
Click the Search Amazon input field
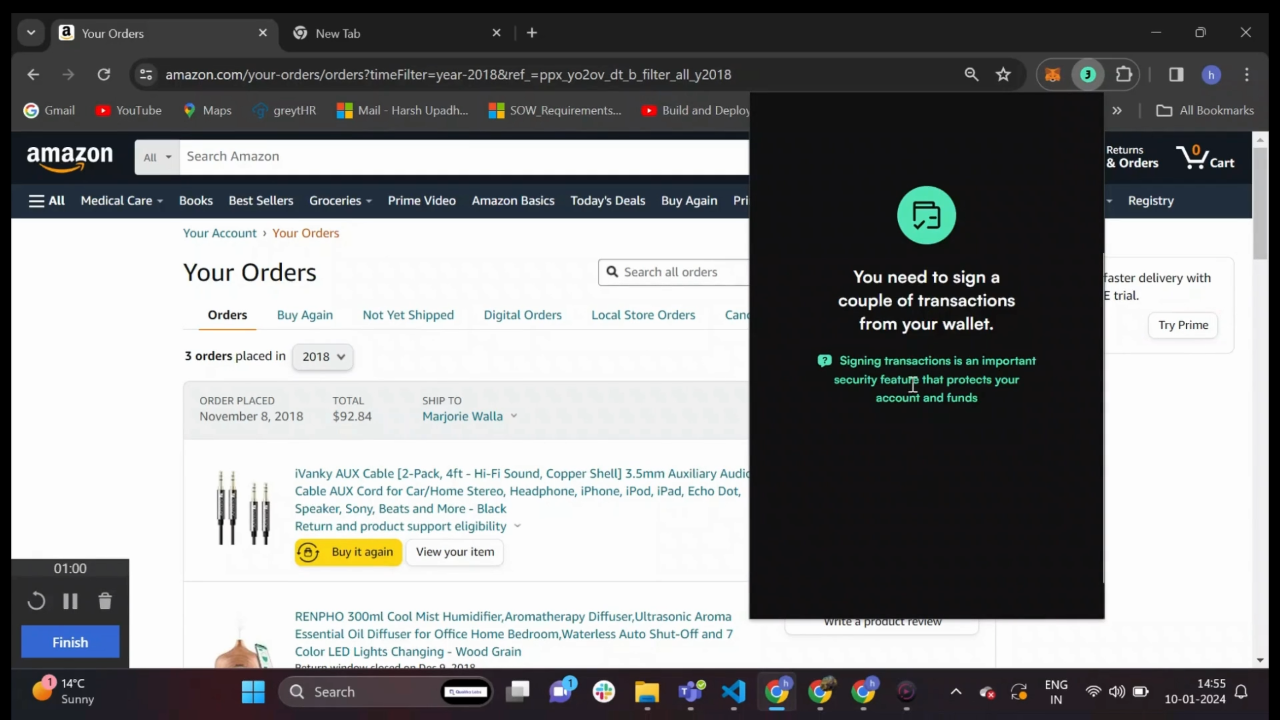(x=464, y=157)
